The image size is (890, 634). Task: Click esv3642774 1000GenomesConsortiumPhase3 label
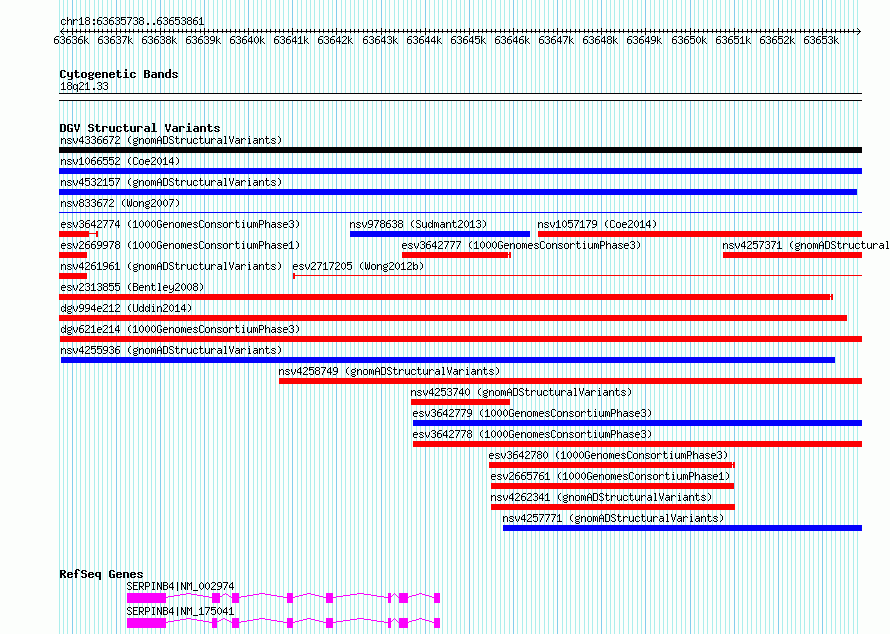tap(180, 224)
